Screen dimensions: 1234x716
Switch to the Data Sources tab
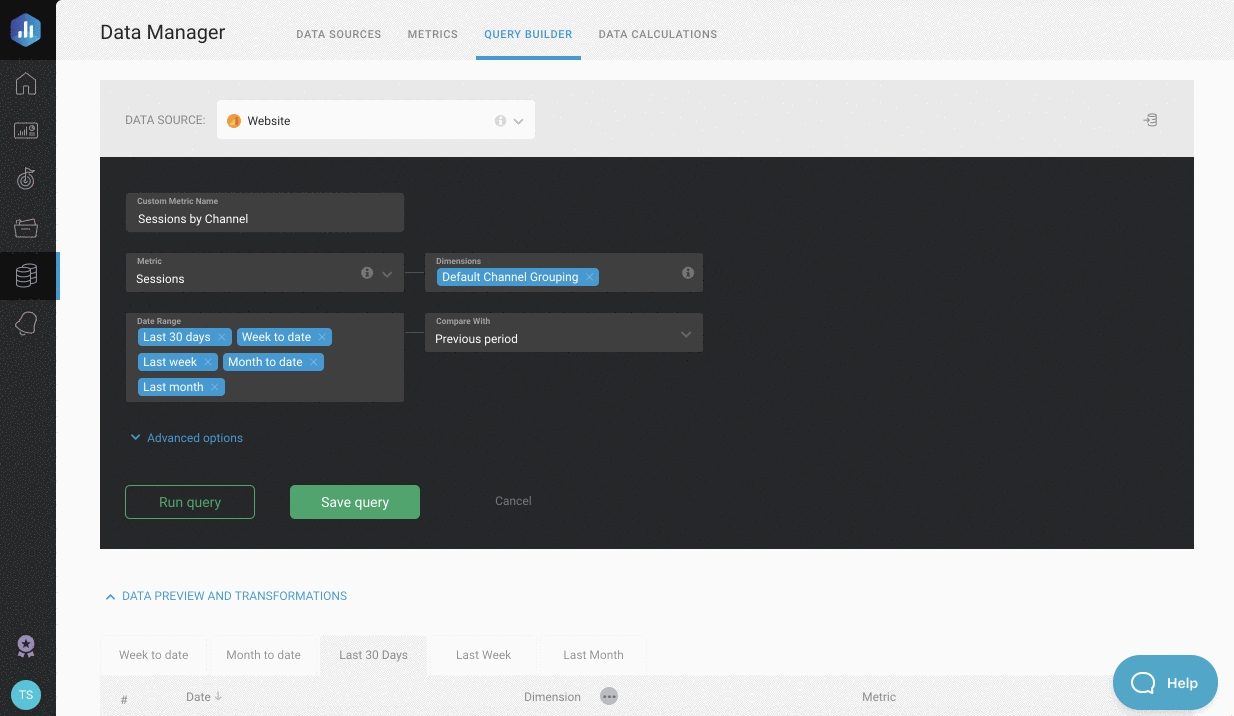pos(339,34)
